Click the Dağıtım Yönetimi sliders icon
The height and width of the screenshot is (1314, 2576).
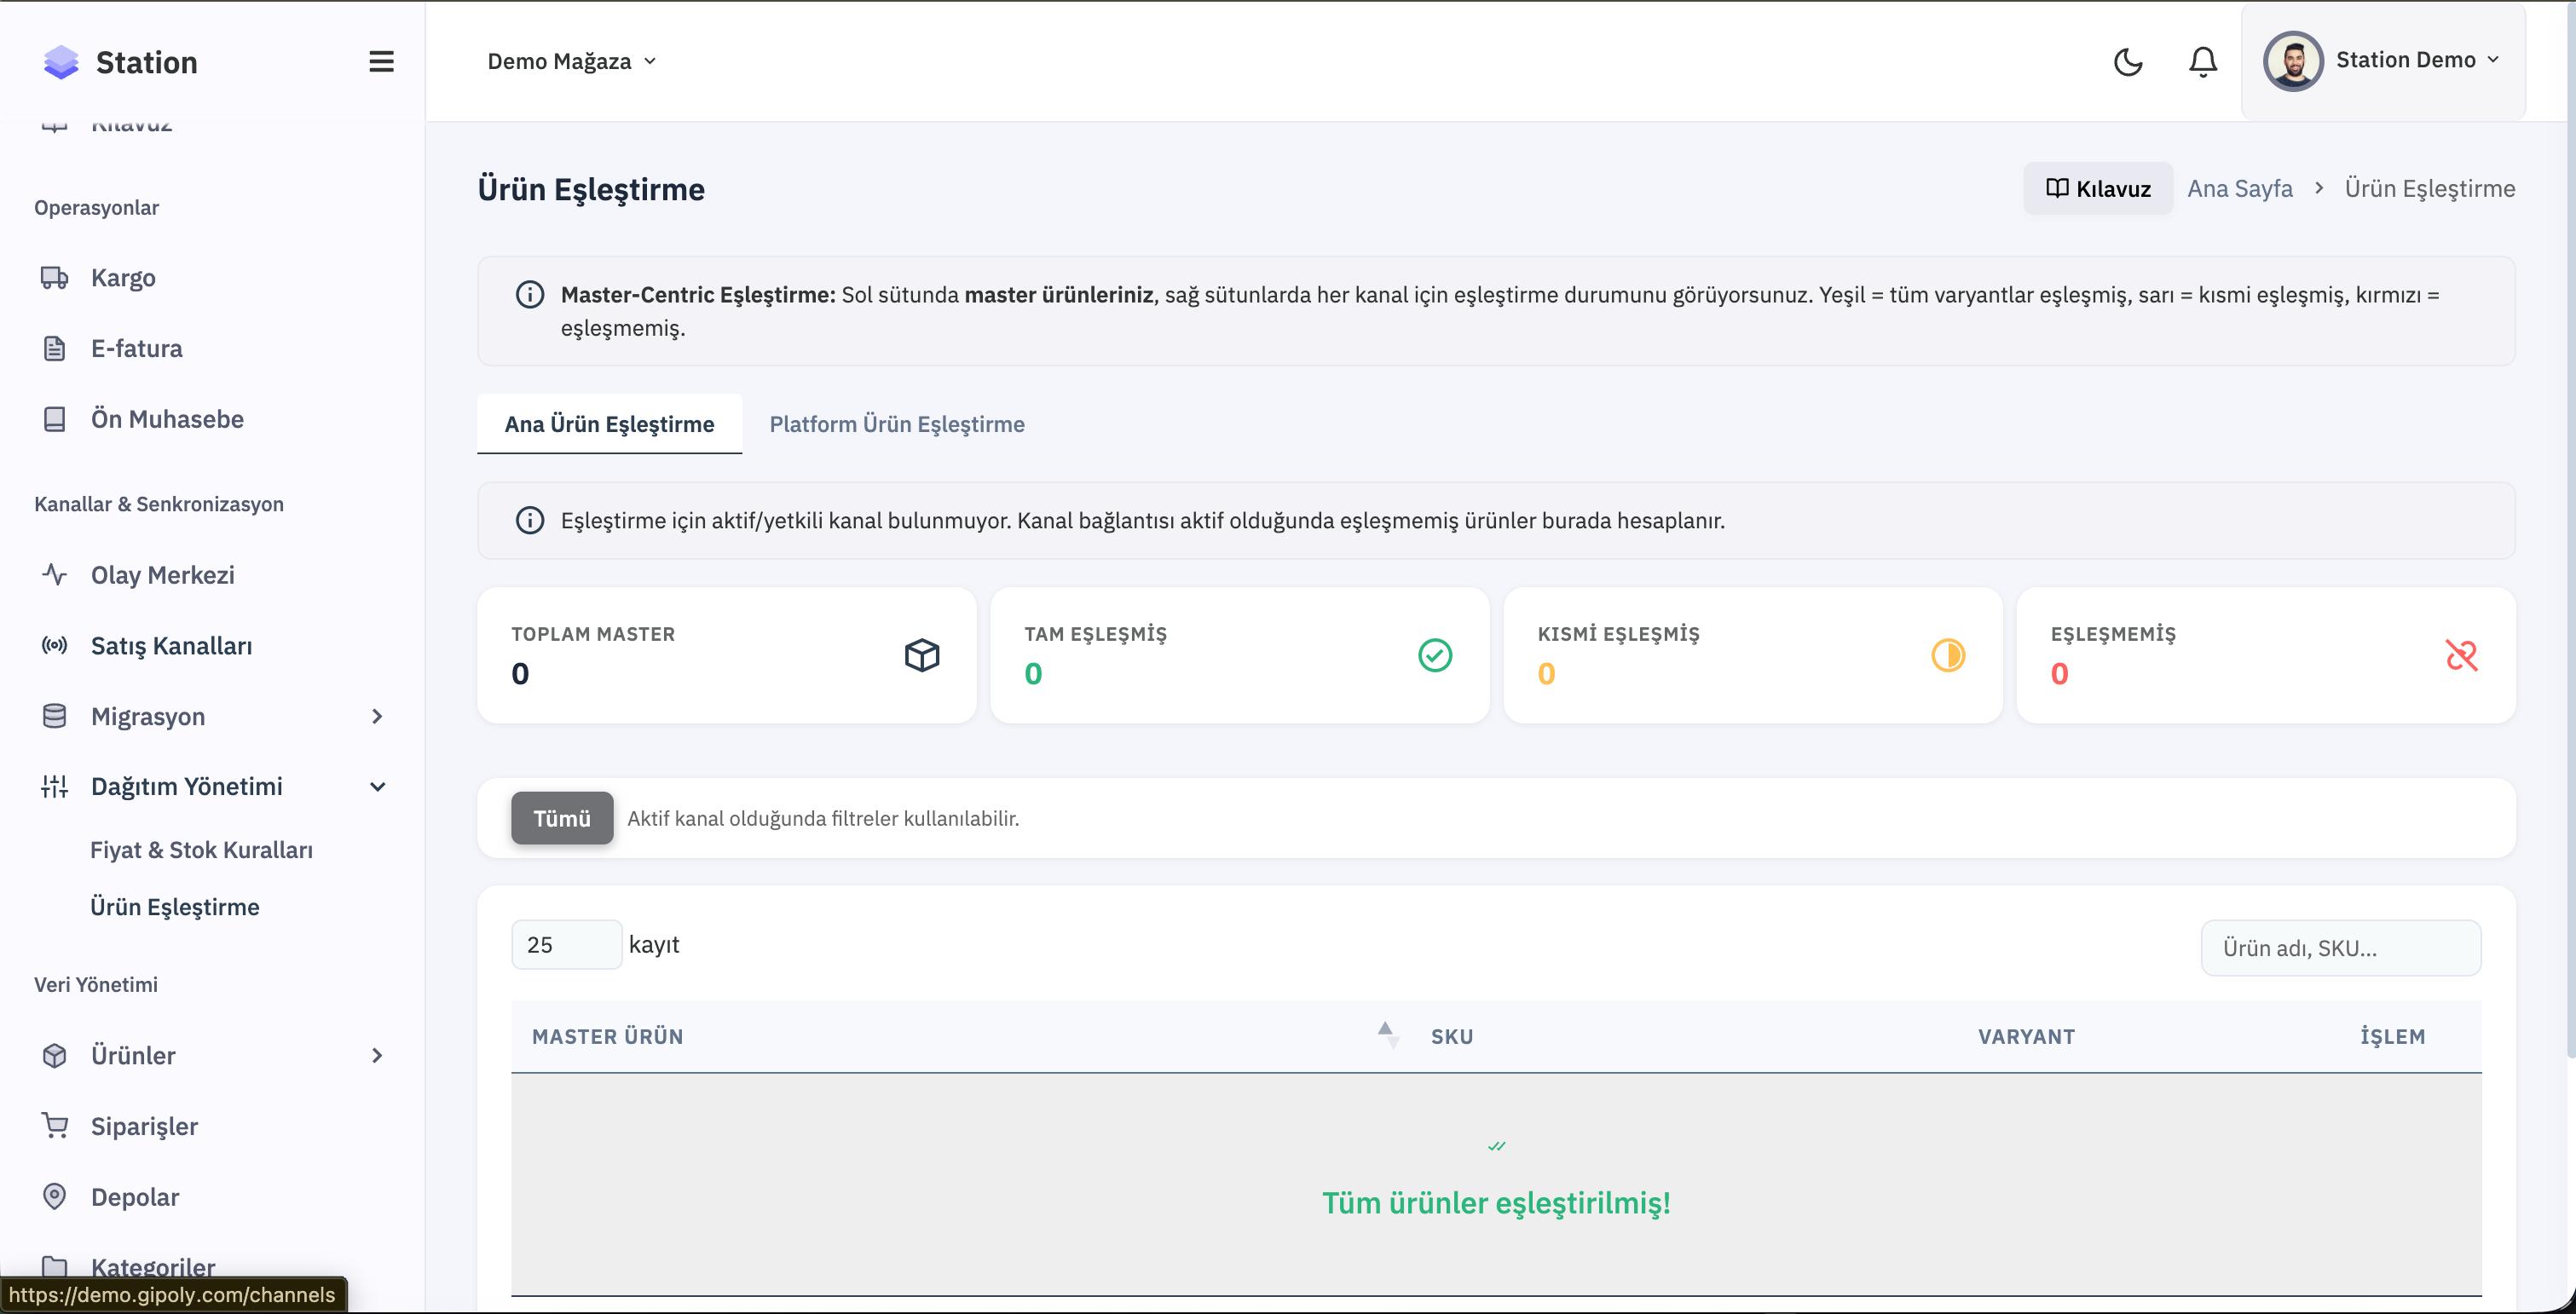(55, 786)
